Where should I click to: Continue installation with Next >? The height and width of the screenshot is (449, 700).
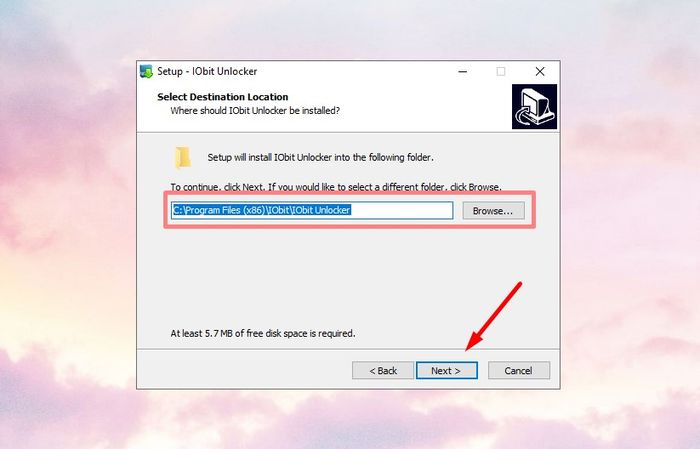(x=446, y=370)
